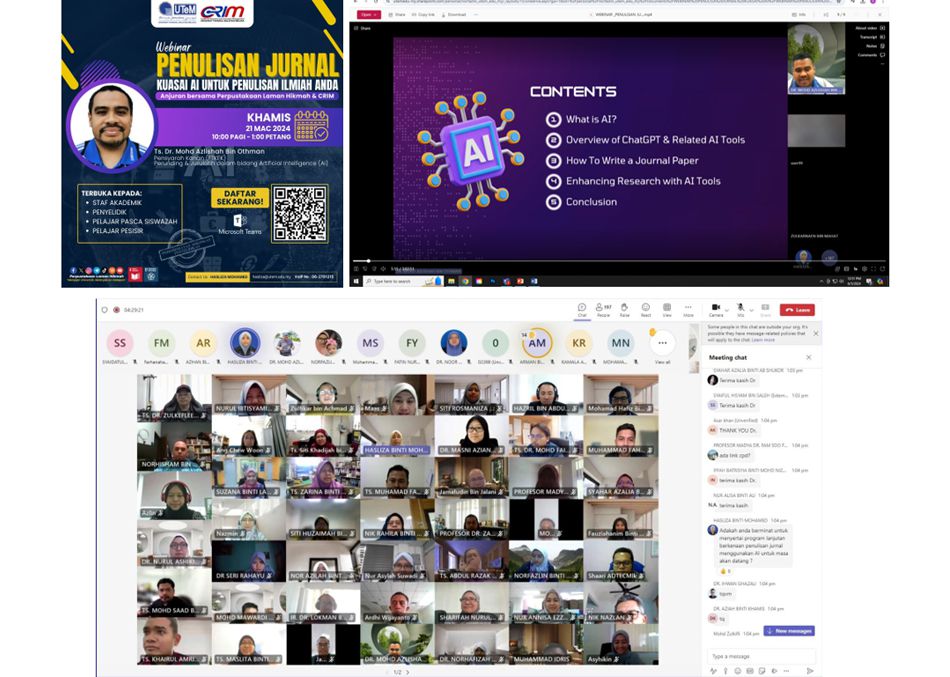Click Download in the video toolbar
Screen dimensions: 950x677
pos(456,15)
